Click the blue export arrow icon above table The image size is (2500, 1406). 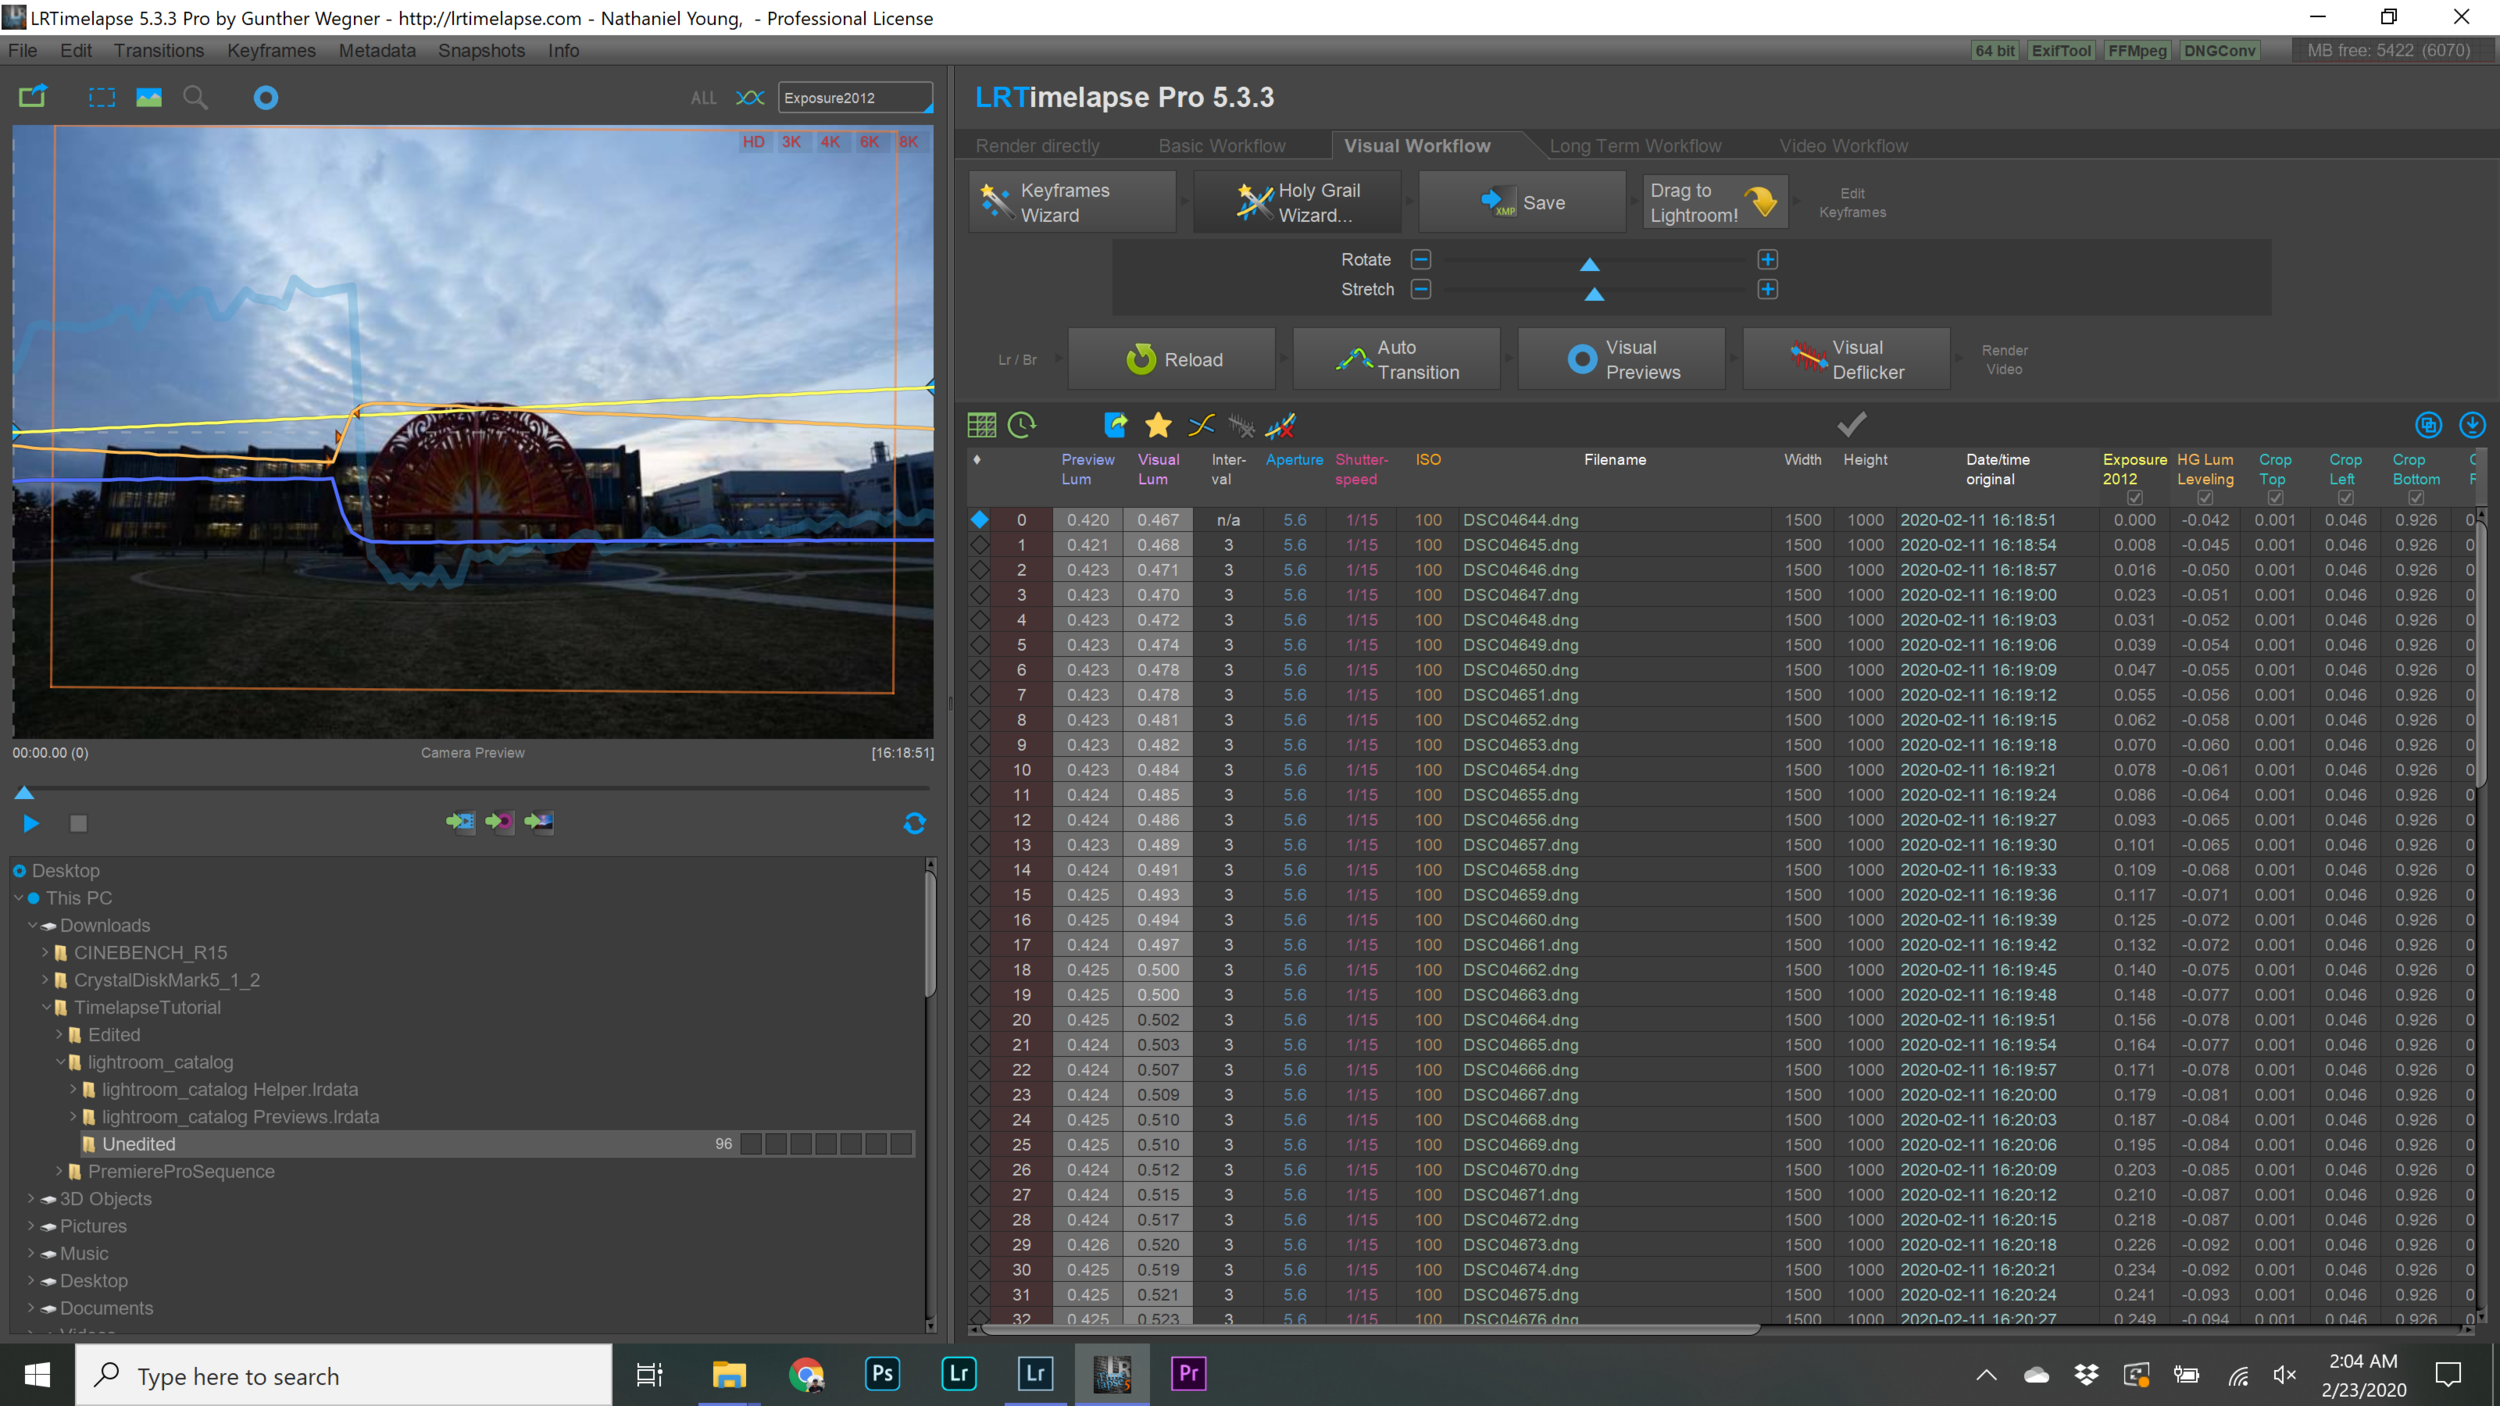pyautogui.click(x=1116, y=425)
